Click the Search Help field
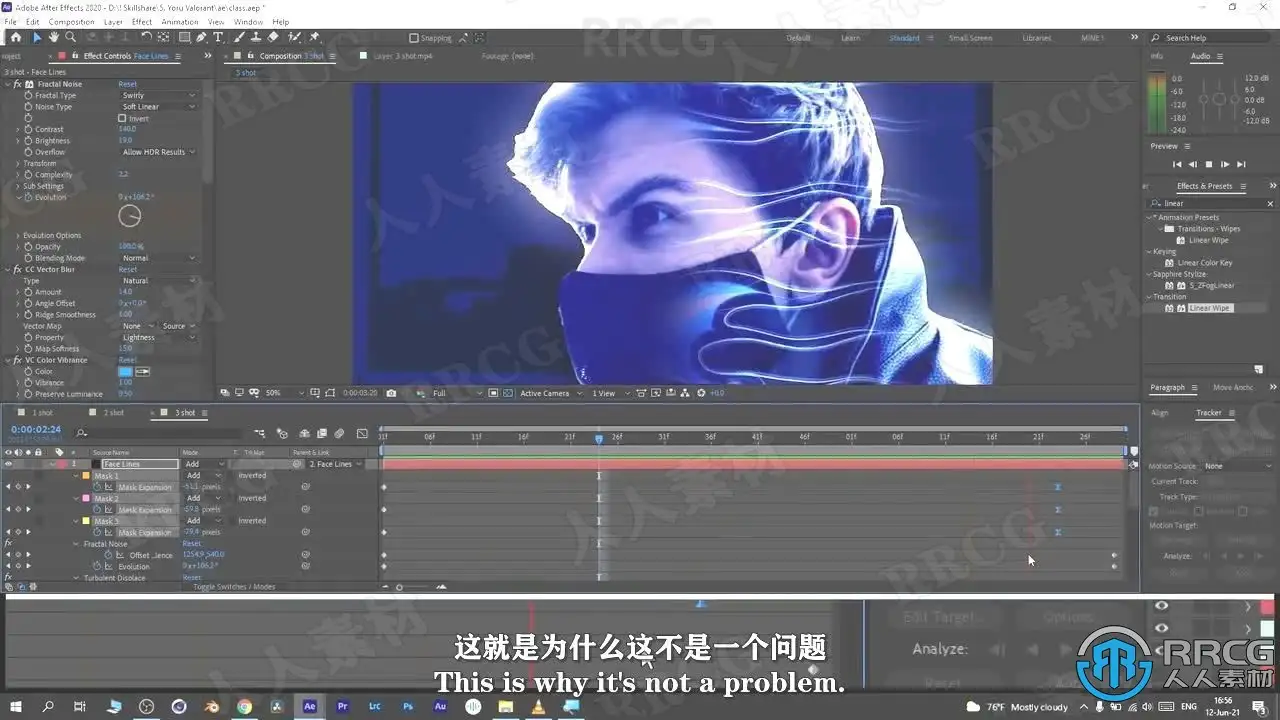1280x720 pixels. point(1211,38)
